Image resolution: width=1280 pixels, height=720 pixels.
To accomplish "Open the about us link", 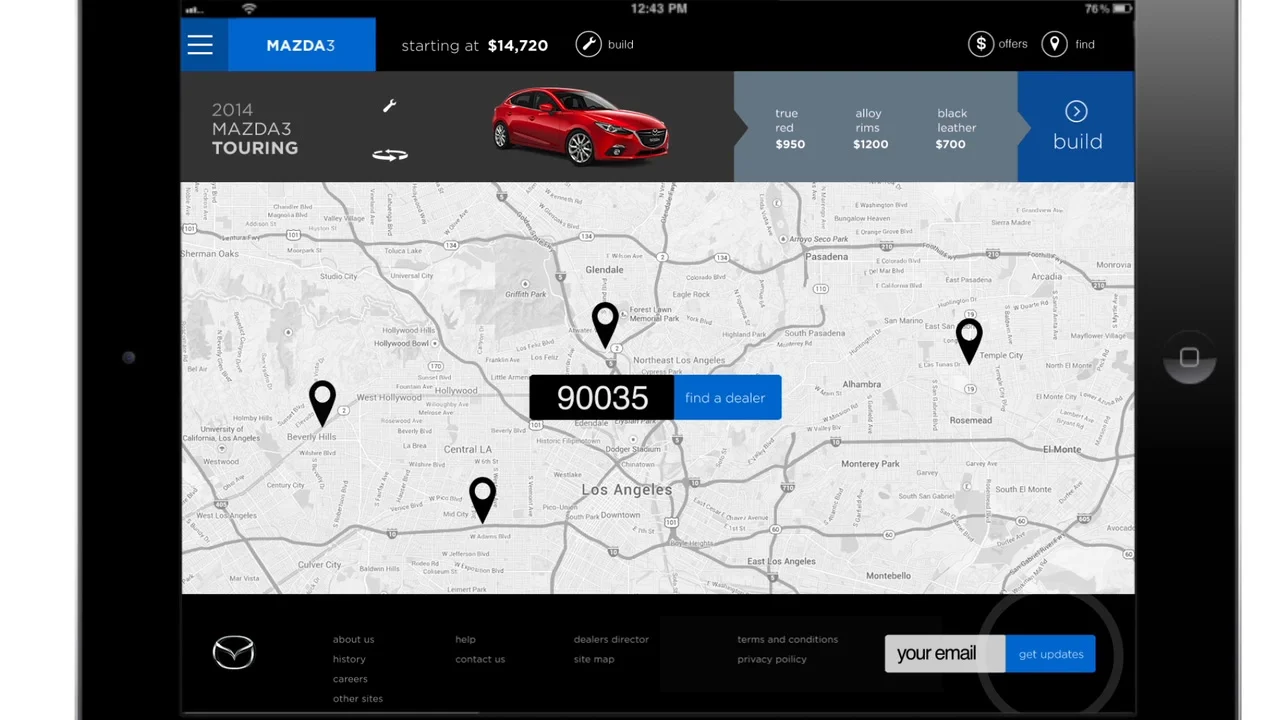I will (353, 640).
